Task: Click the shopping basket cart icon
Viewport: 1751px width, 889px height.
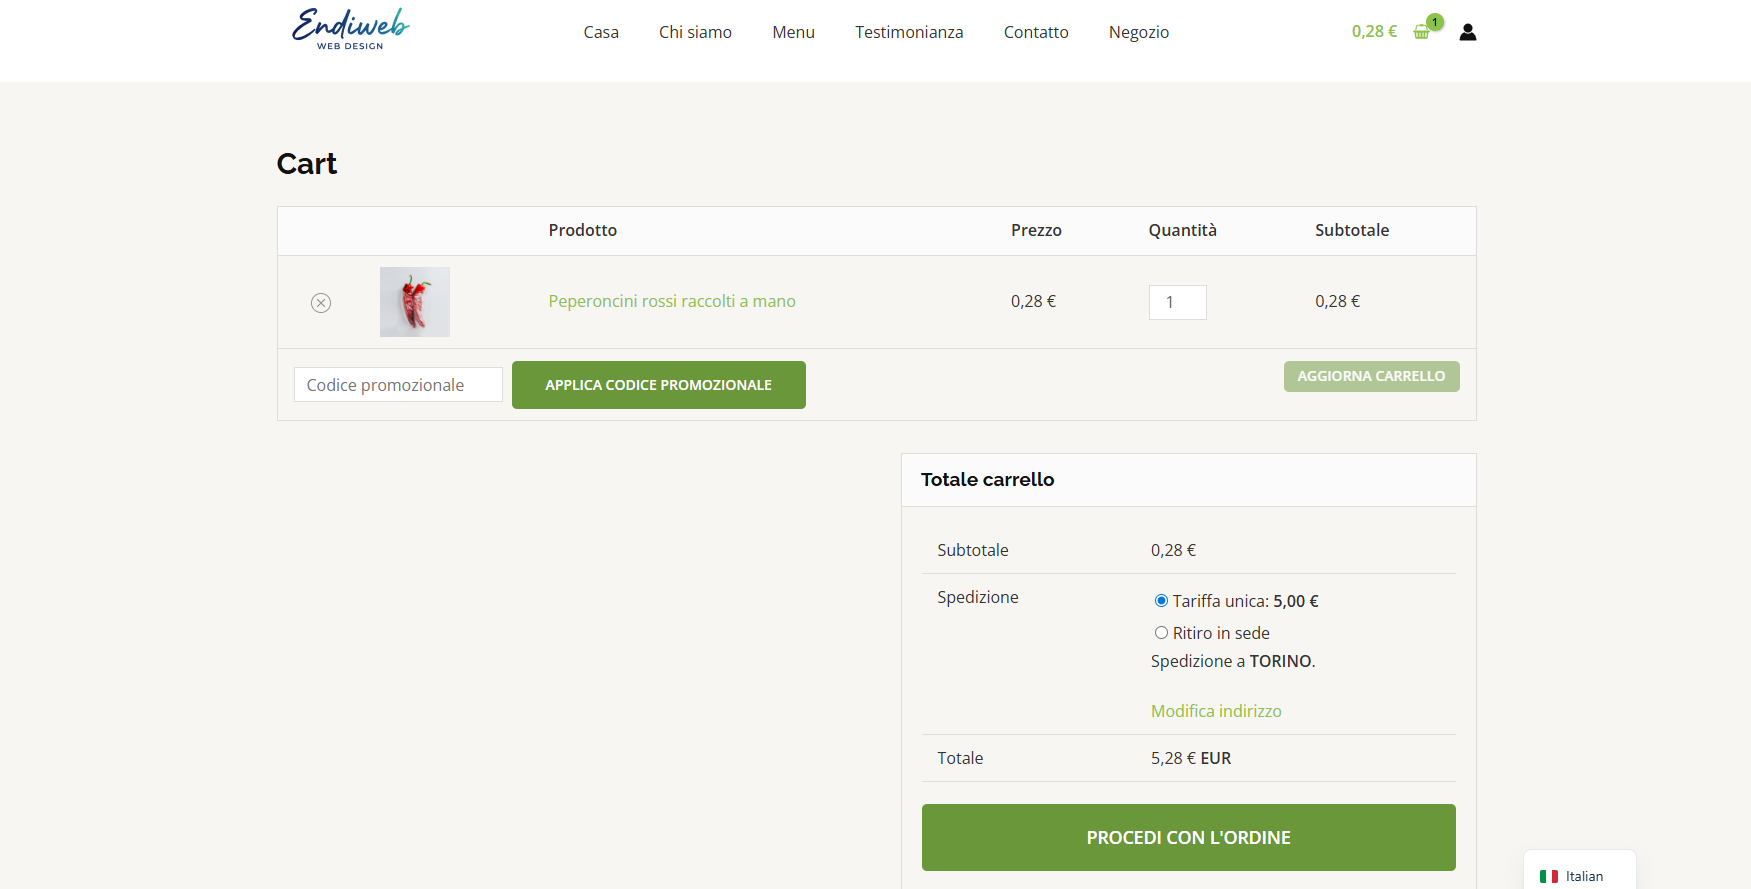Action: (1421, 32)
